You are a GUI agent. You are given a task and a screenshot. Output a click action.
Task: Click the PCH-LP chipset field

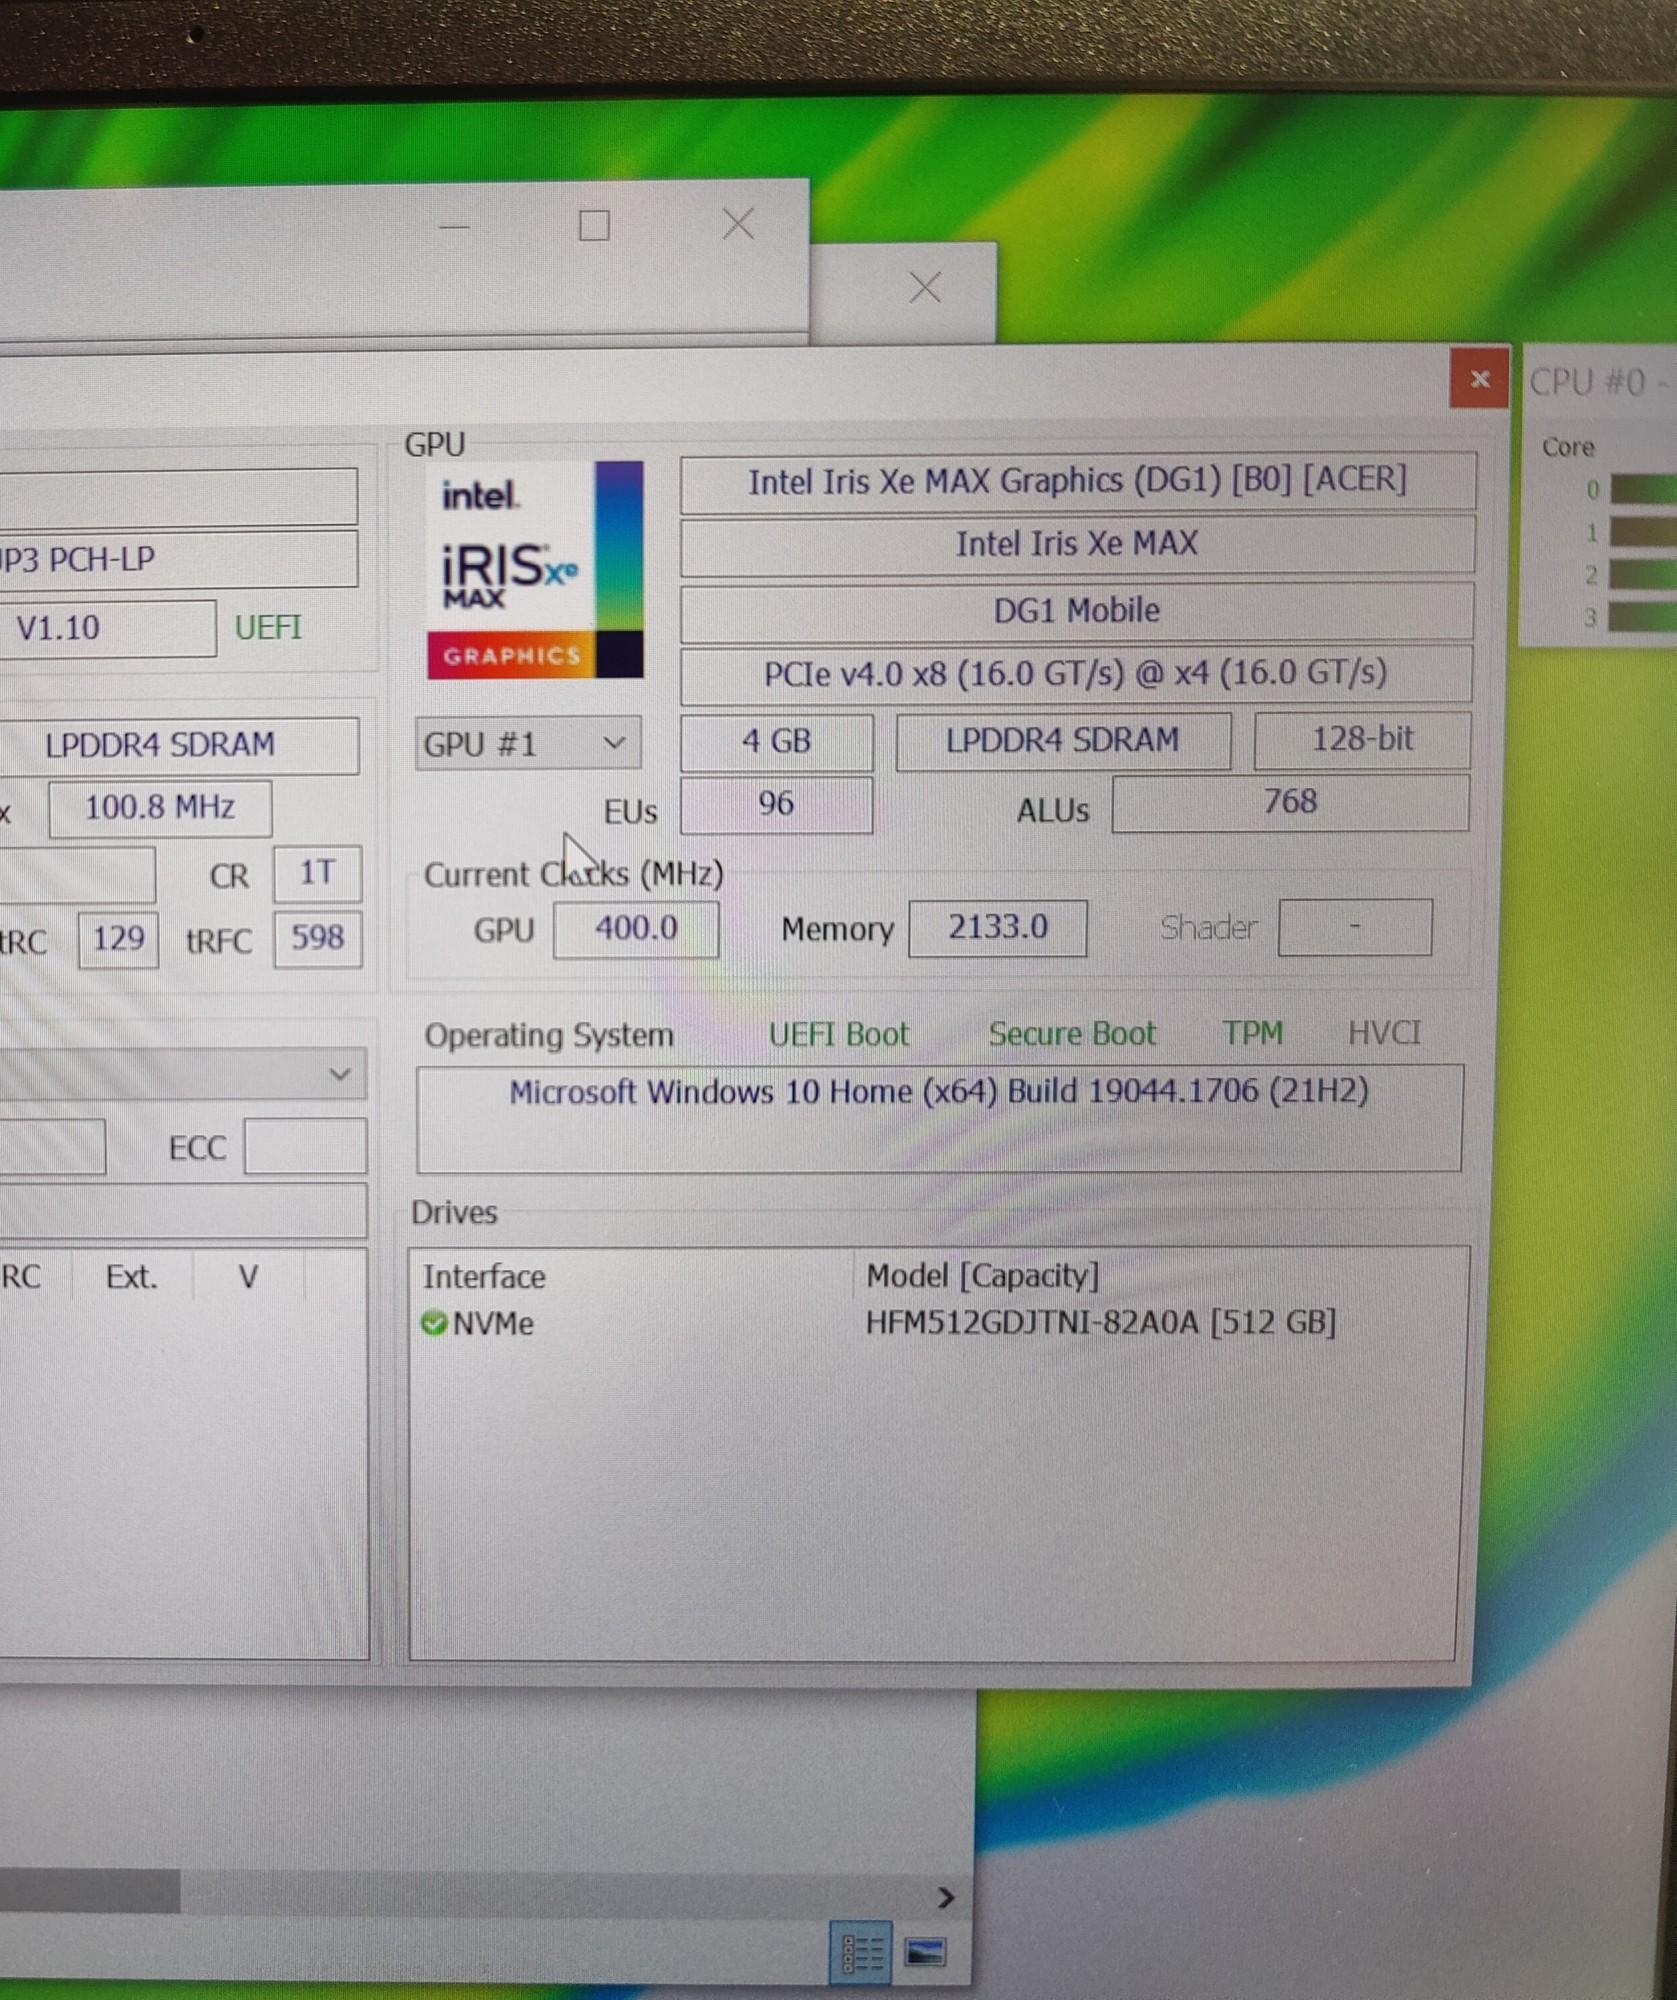(x=178, y=559)
